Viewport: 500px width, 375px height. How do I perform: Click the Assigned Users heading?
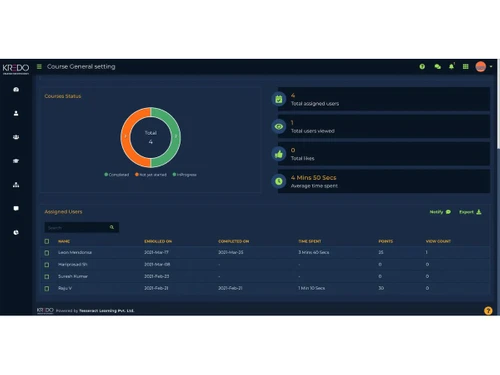63,212
